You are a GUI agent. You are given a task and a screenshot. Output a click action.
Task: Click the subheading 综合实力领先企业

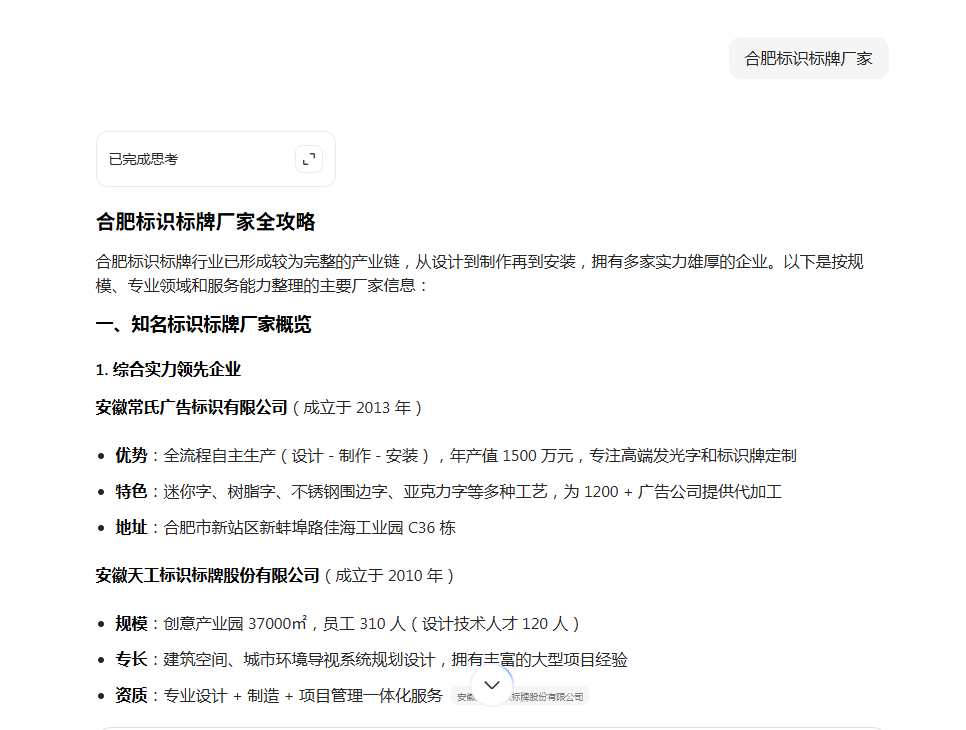pyautogui.click(x=168, y=369)
